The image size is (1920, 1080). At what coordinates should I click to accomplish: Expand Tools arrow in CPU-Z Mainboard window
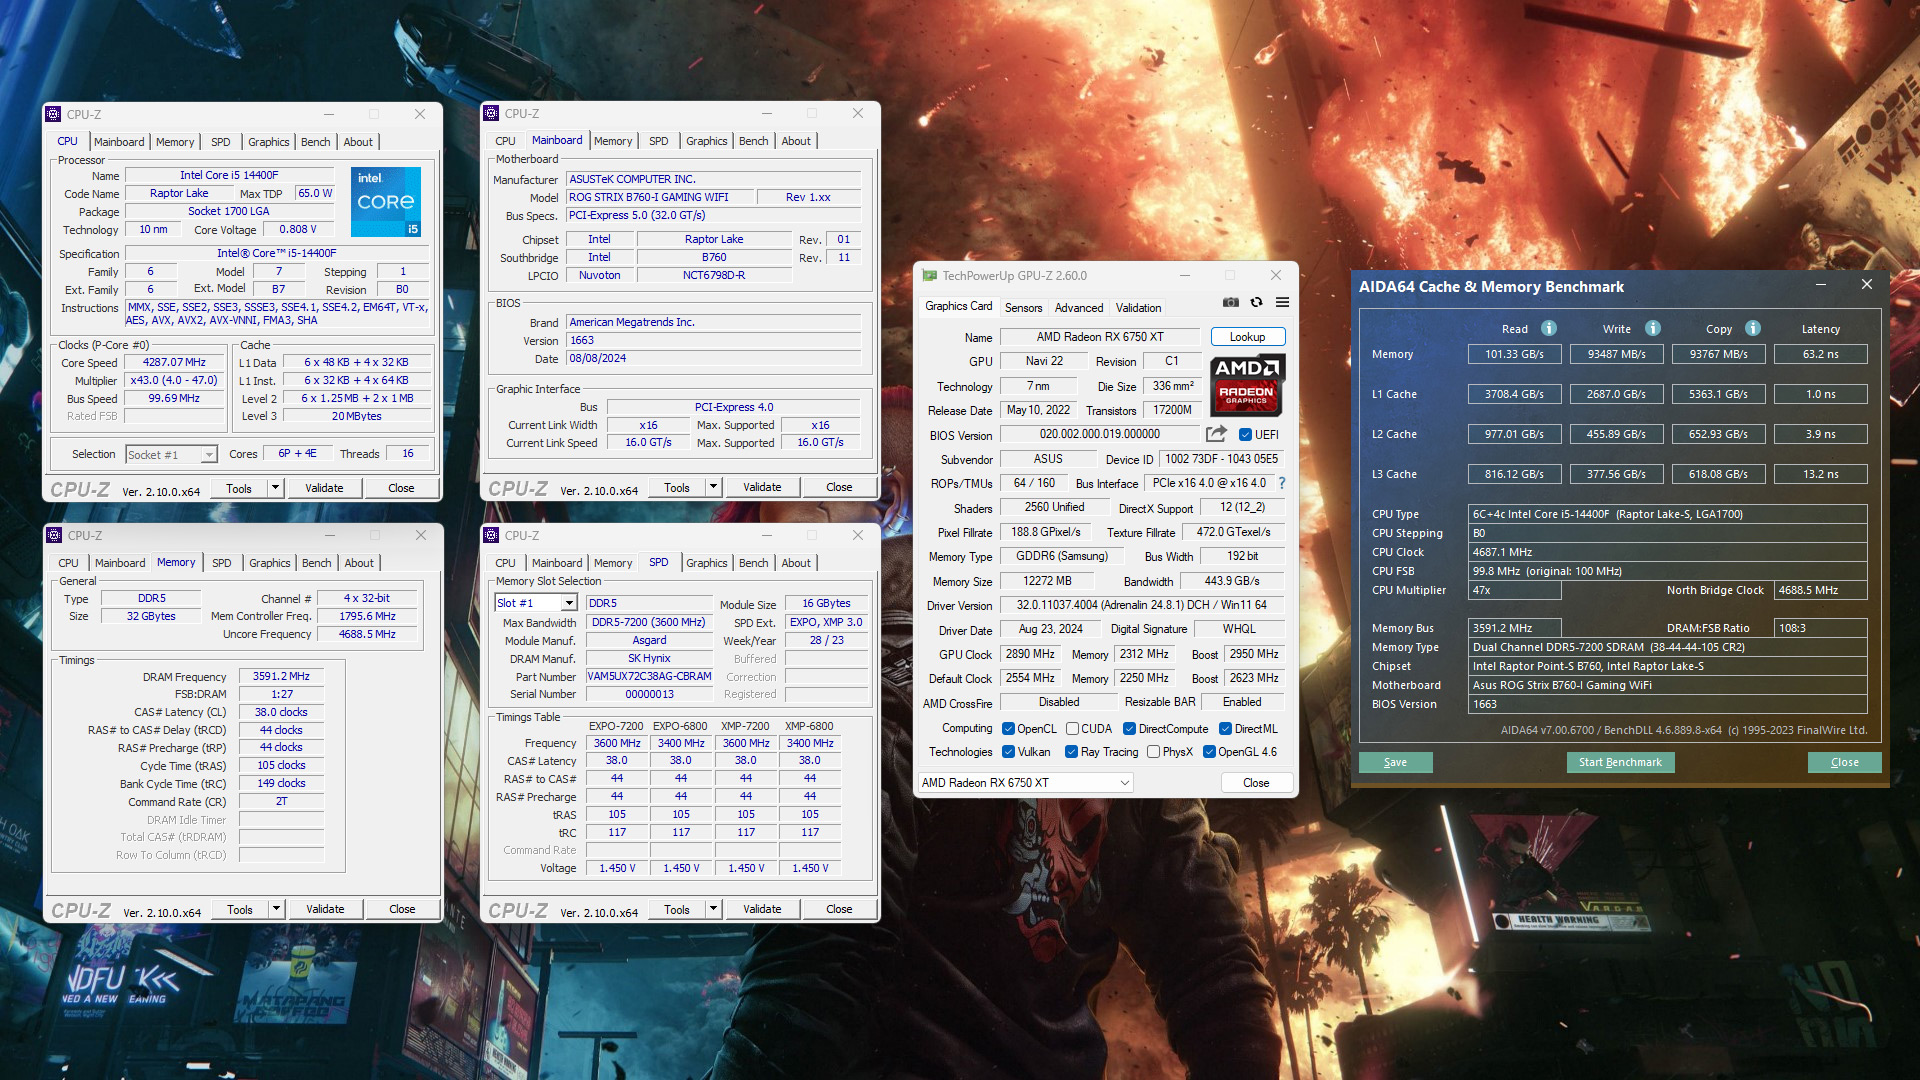pyautogui.click(x=713, y=487)
